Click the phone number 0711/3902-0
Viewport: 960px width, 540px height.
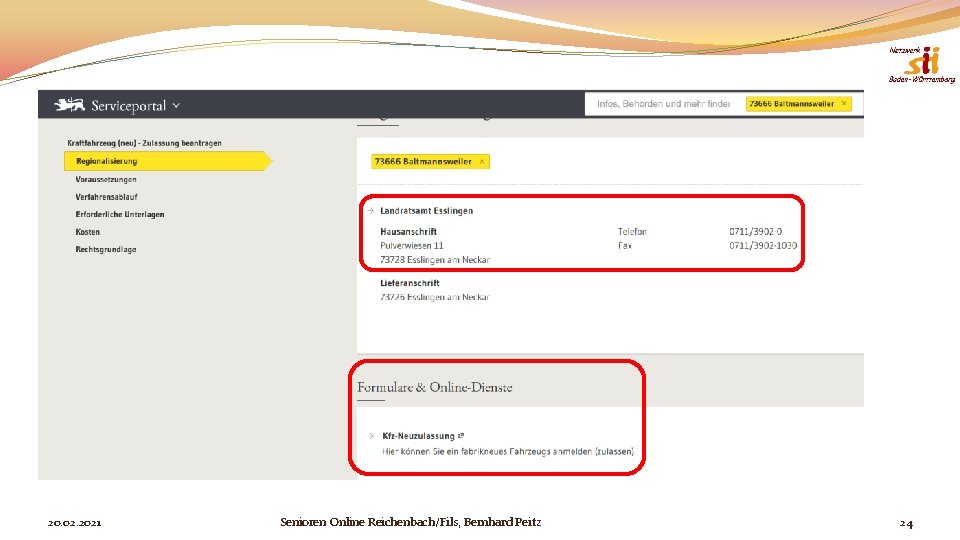pos(756,231)
